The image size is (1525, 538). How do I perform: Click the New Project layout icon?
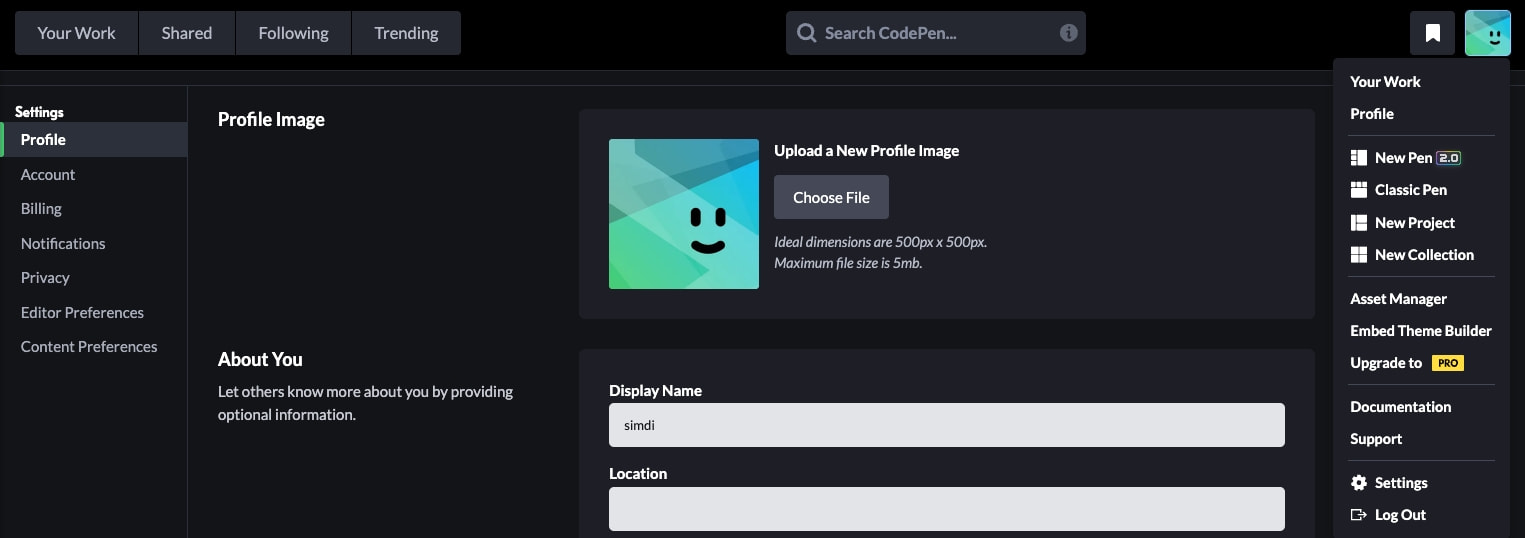coord(1358,223)
